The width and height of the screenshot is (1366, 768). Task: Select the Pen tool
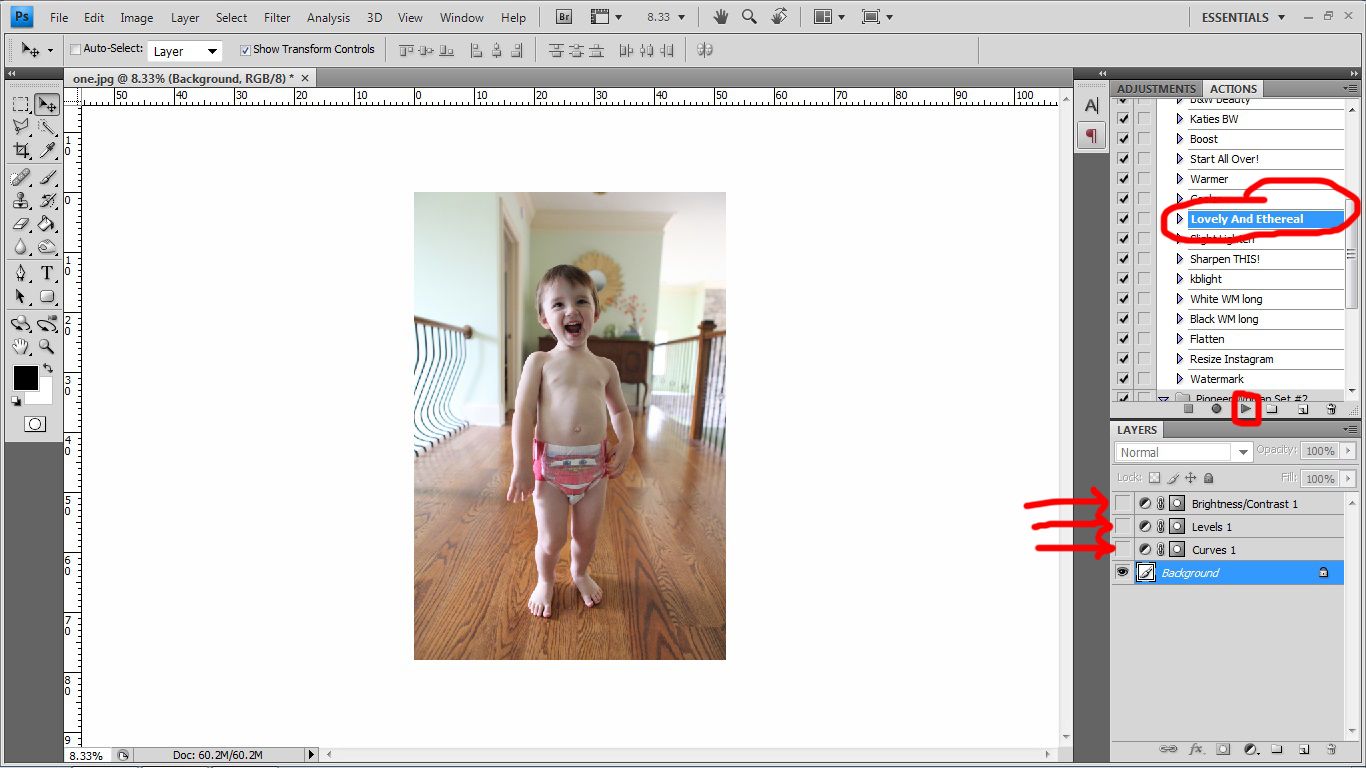21,273
